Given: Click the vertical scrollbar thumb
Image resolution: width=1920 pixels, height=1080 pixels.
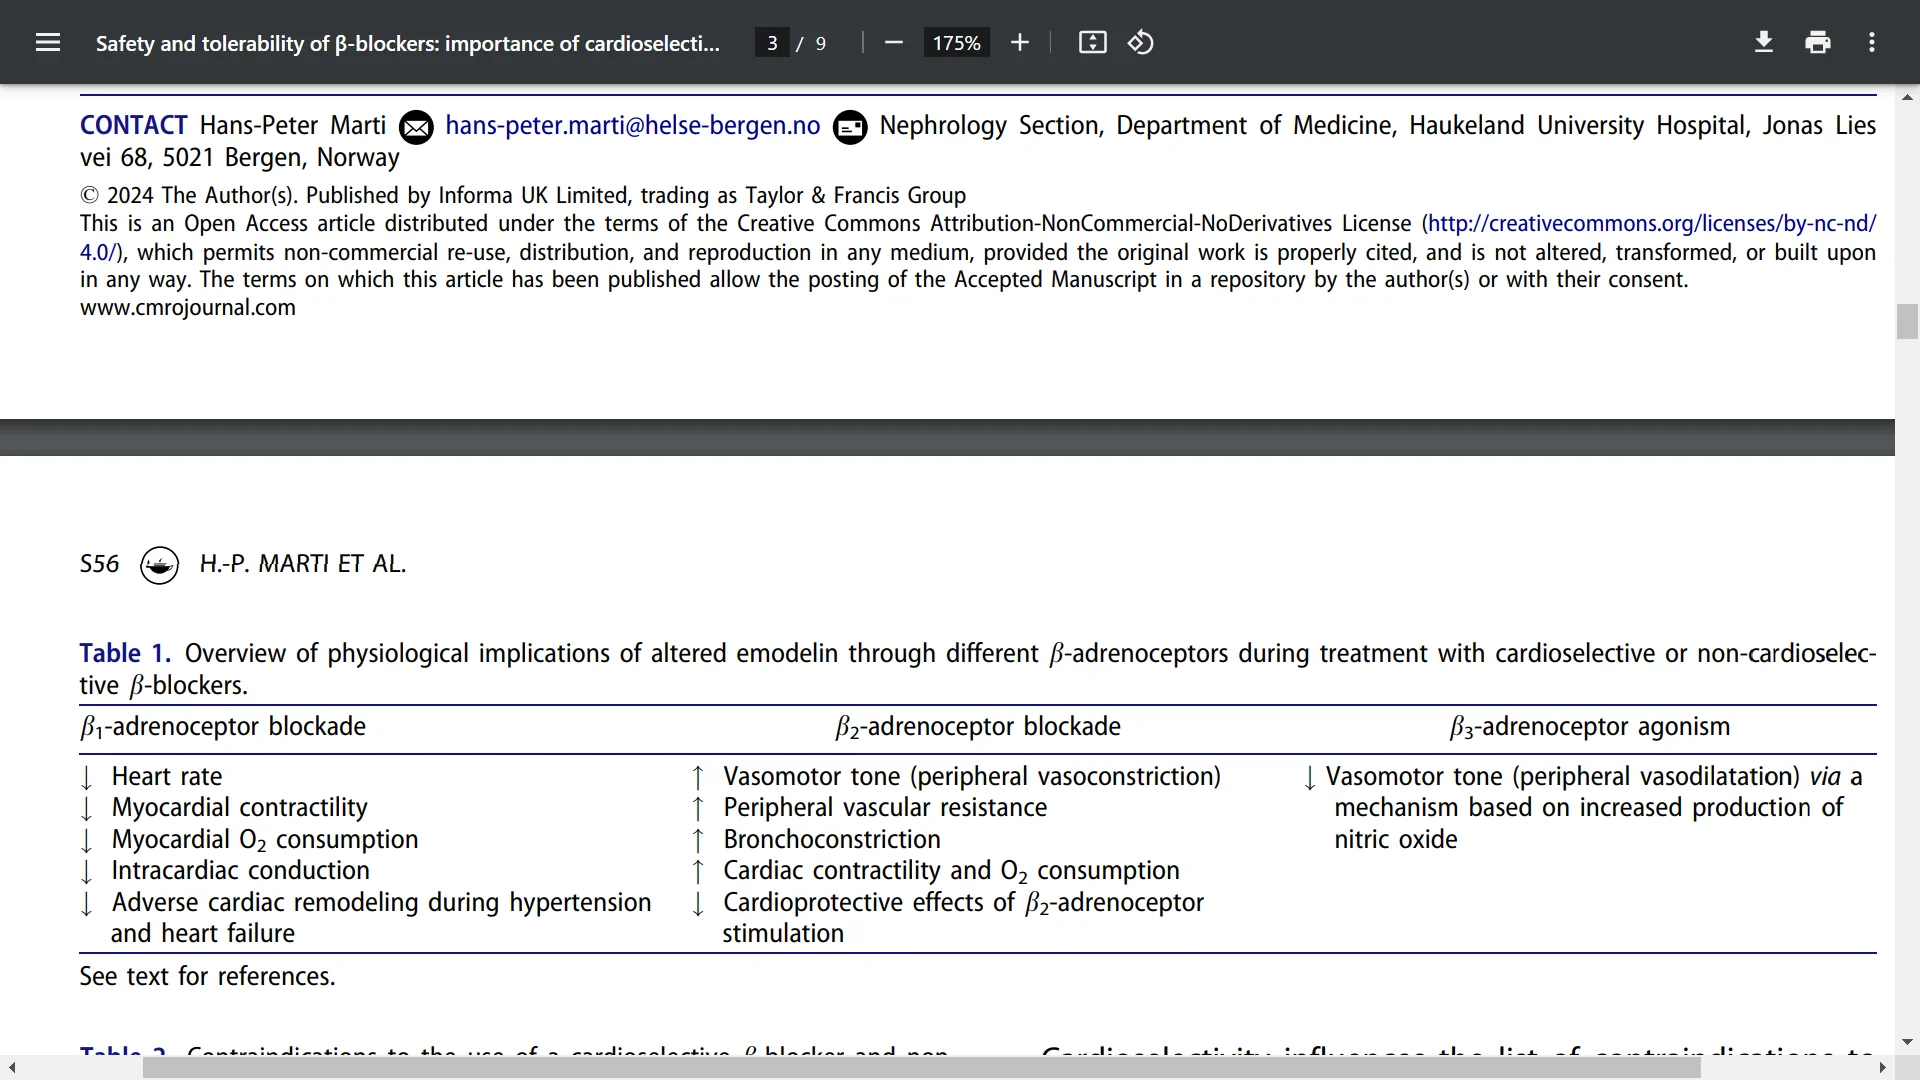Looking at the screenshot, I should pyautogui.click(x=1907, y=322).
